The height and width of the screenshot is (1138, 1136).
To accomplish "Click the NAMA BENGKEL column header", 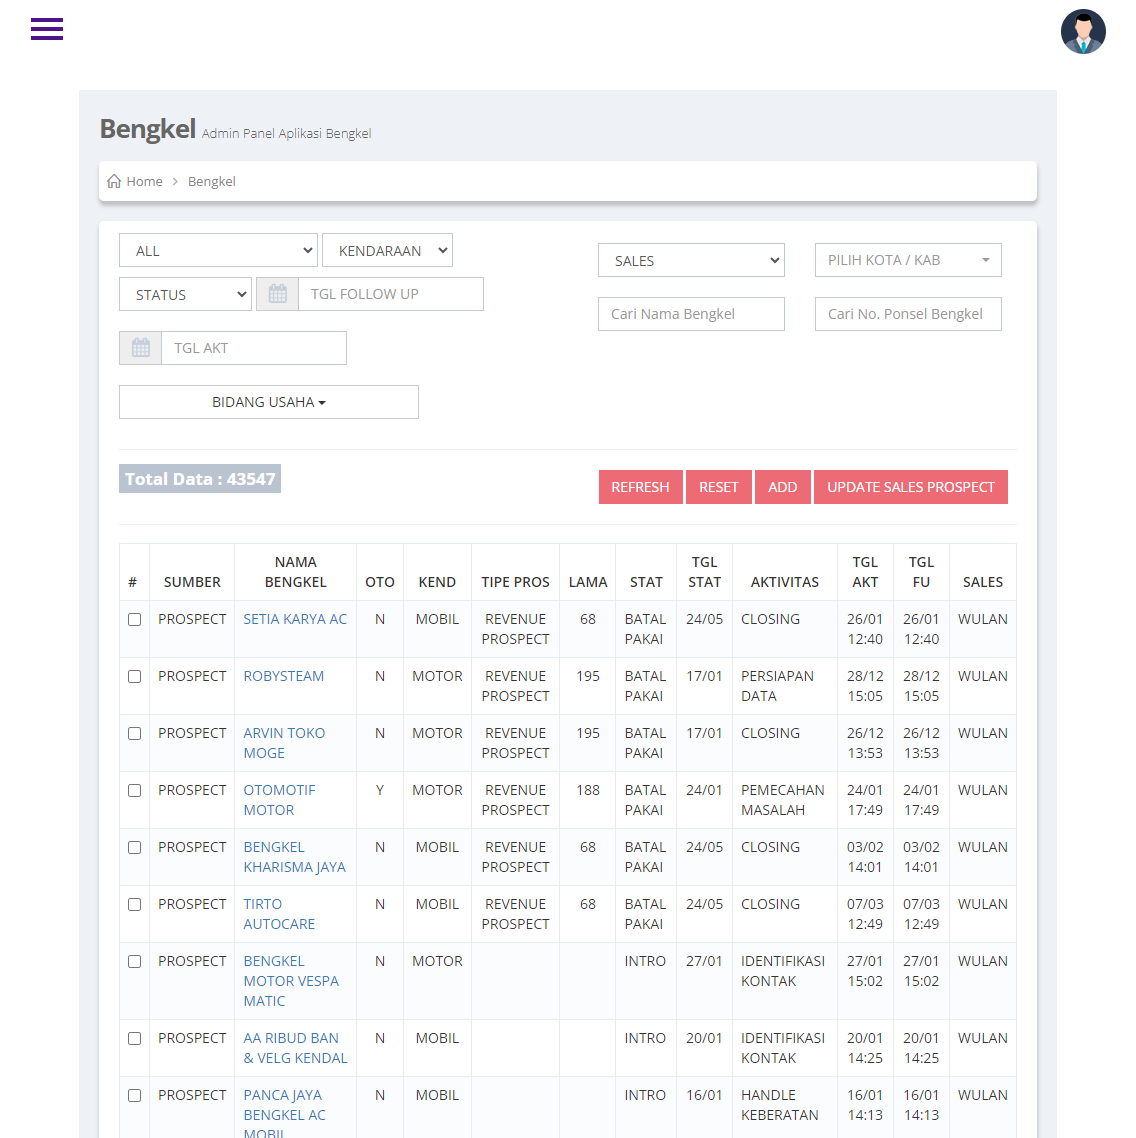I will [x=295, y=572].
